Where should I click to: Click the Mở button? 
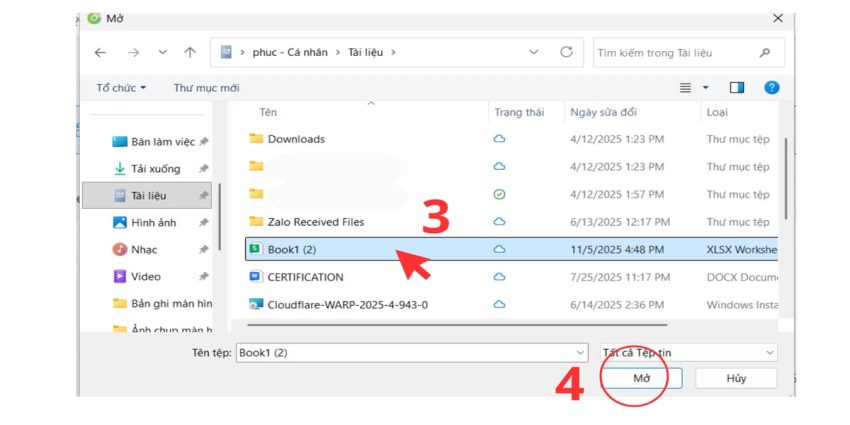pyautogui.click(x=642, y=378)
